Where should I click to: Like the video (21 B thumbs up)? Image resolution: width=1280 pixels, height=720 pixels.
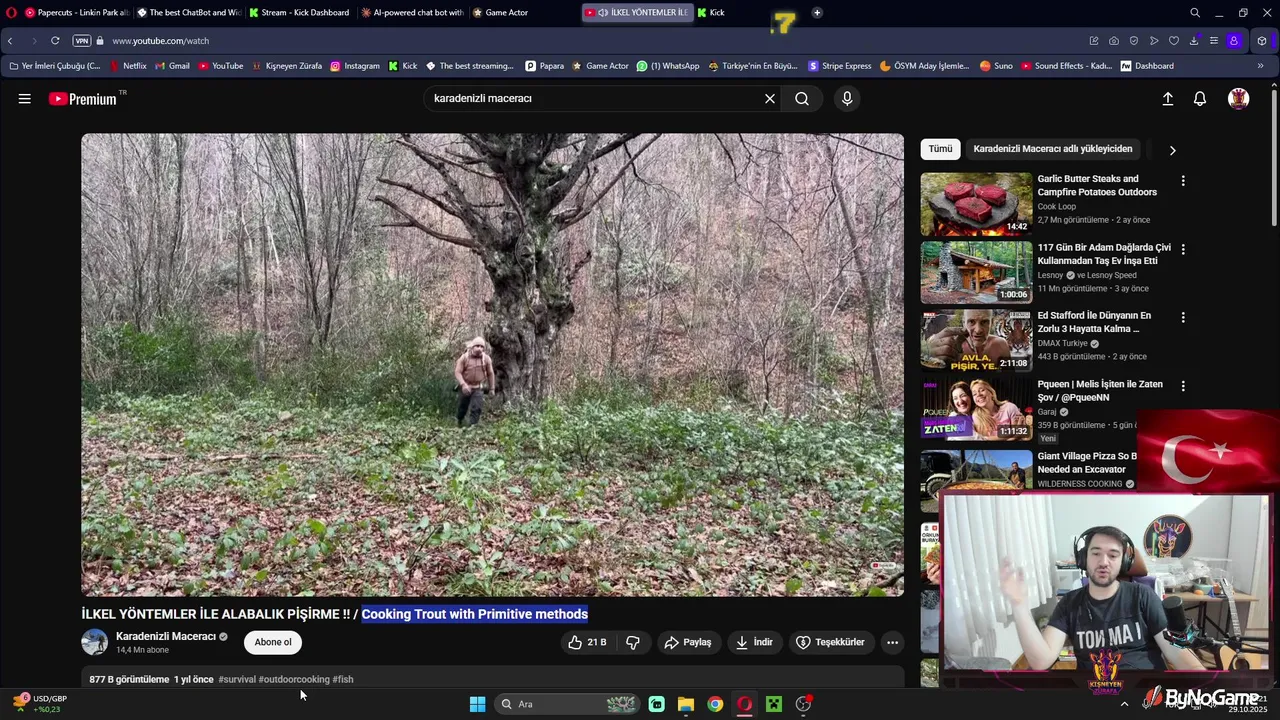pos(588,642)
